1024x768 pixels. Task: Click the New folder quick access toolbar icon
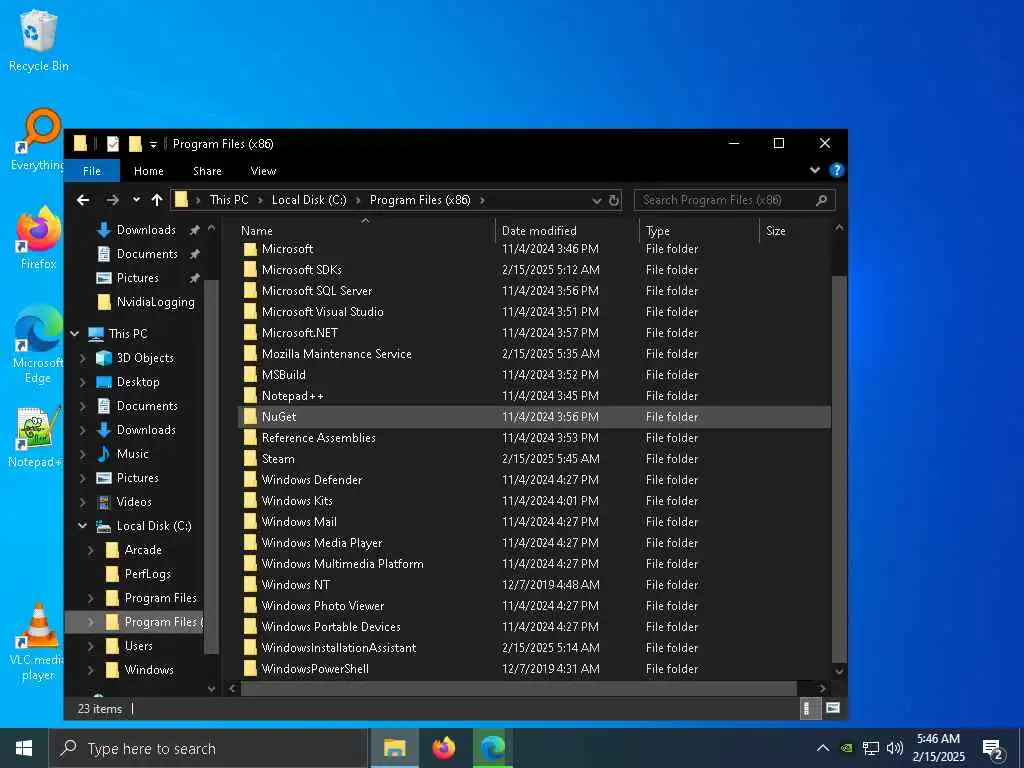135,144
